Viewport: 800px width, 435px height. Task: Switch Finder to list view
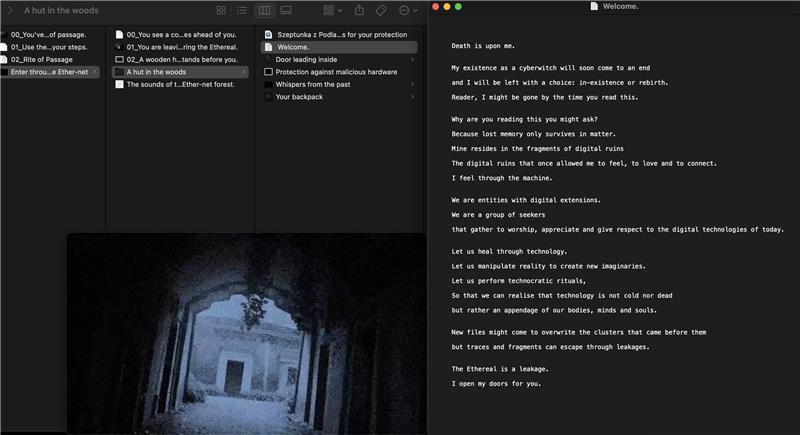[242, 10]
